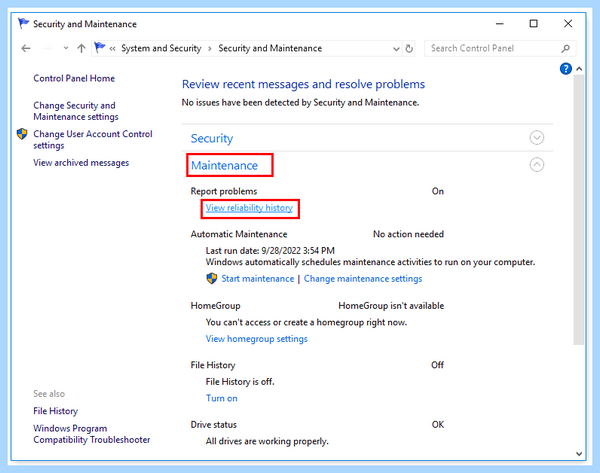This screenshot has height=473, width=600.
Task: Click the Back navigation arrow
Action: pos(26,48)
